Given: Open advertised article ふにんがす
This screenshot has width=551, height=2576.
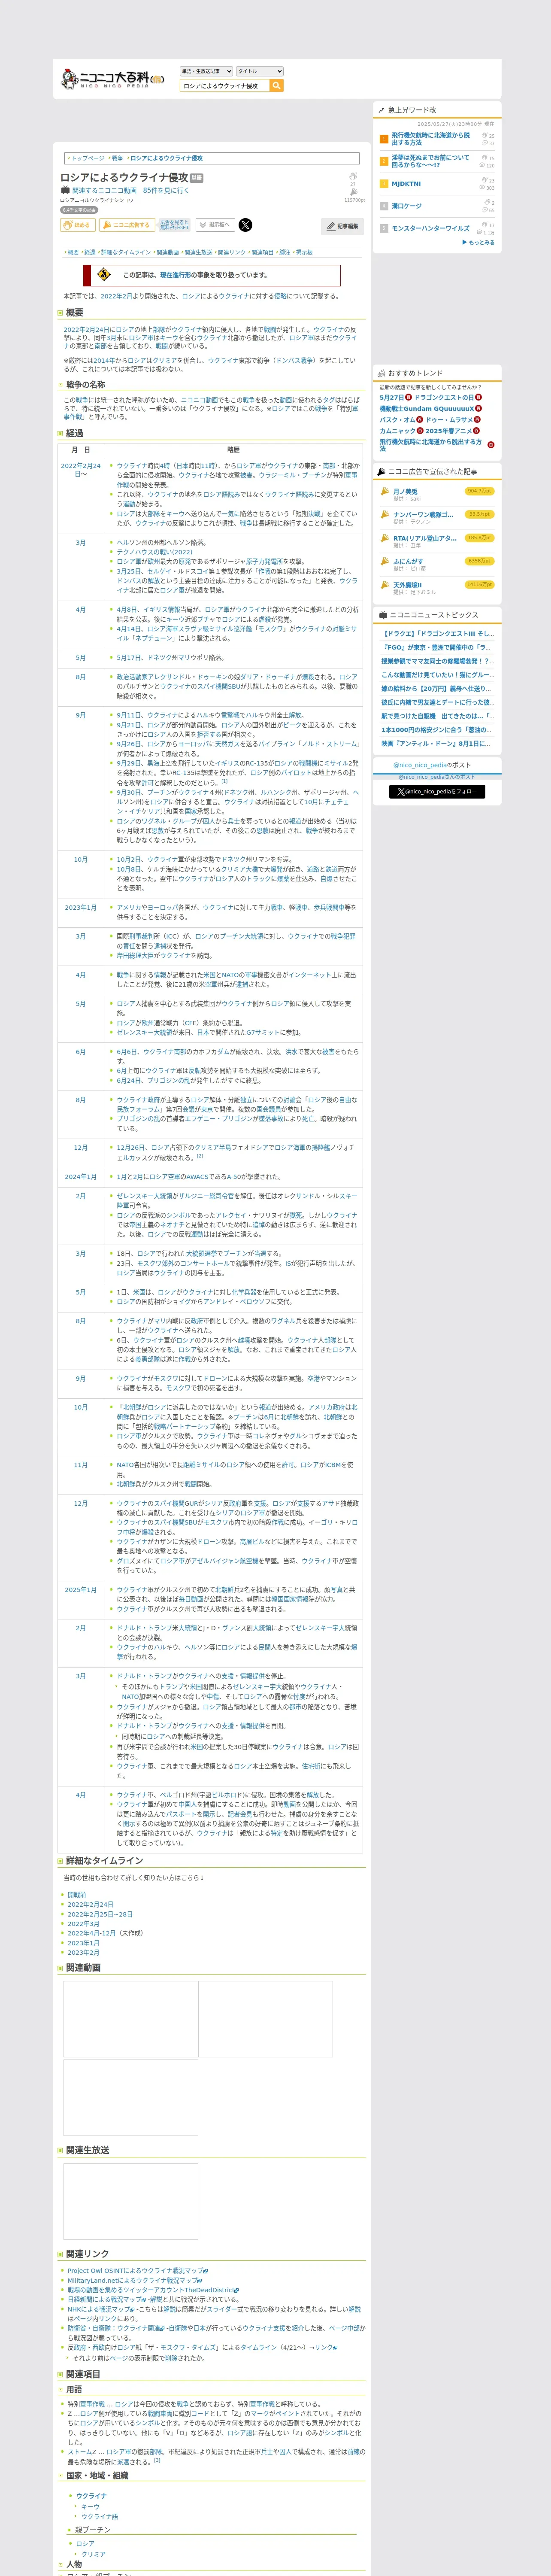Looking at the screenshot, I should click(408, 561).
